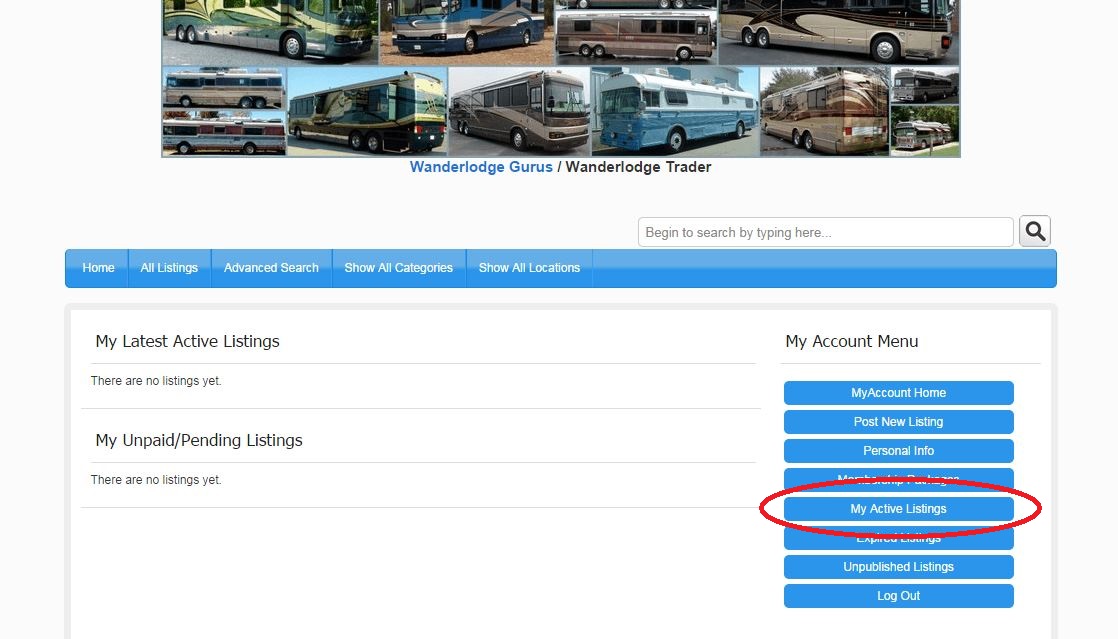The width and height of the screenshot is (1118, 639).
Task: Click the brown swirl-painted bus photo
Action: (x=824, y=111)
